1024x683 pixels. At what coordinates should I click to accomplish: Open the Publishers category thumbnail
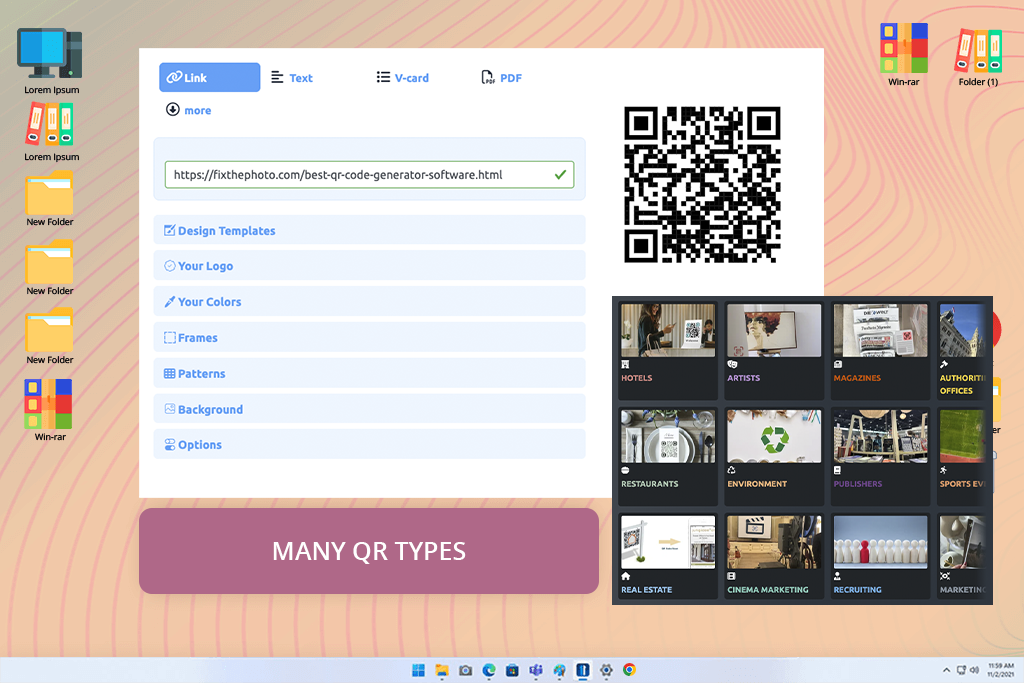880,436
